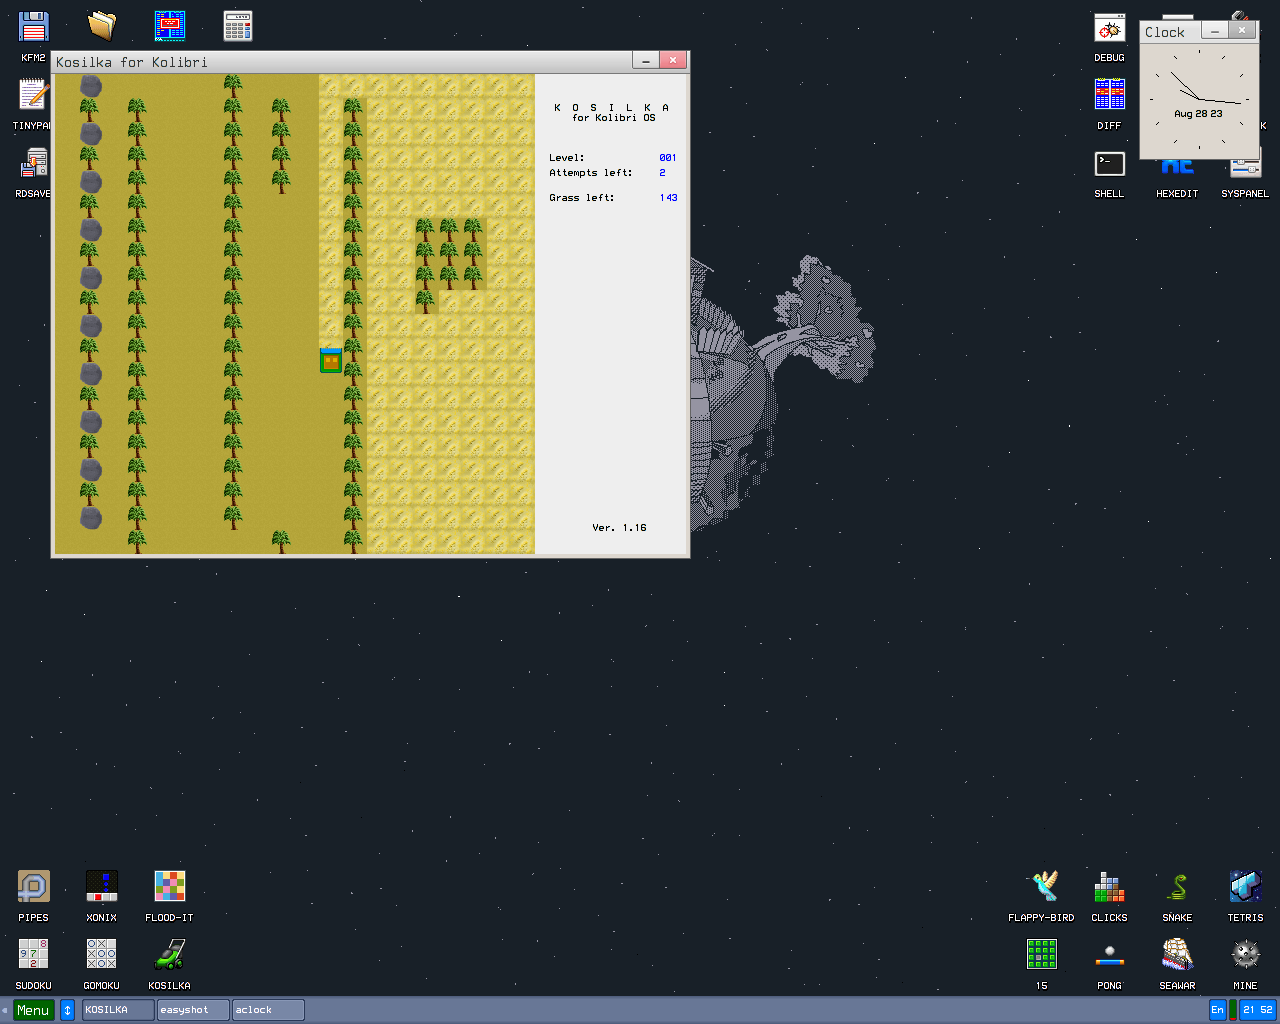Launch the DEBUG desktop icon
This screenshot has width=1280, height=1024.
1109,28
